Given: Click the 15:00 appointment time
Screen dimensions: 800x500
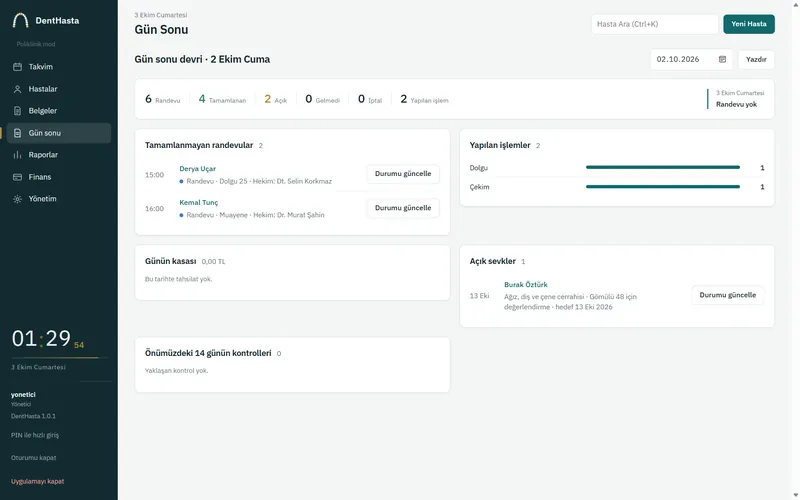Looking at the screenshot, I should pyautogui.click(x=155, y=175).
